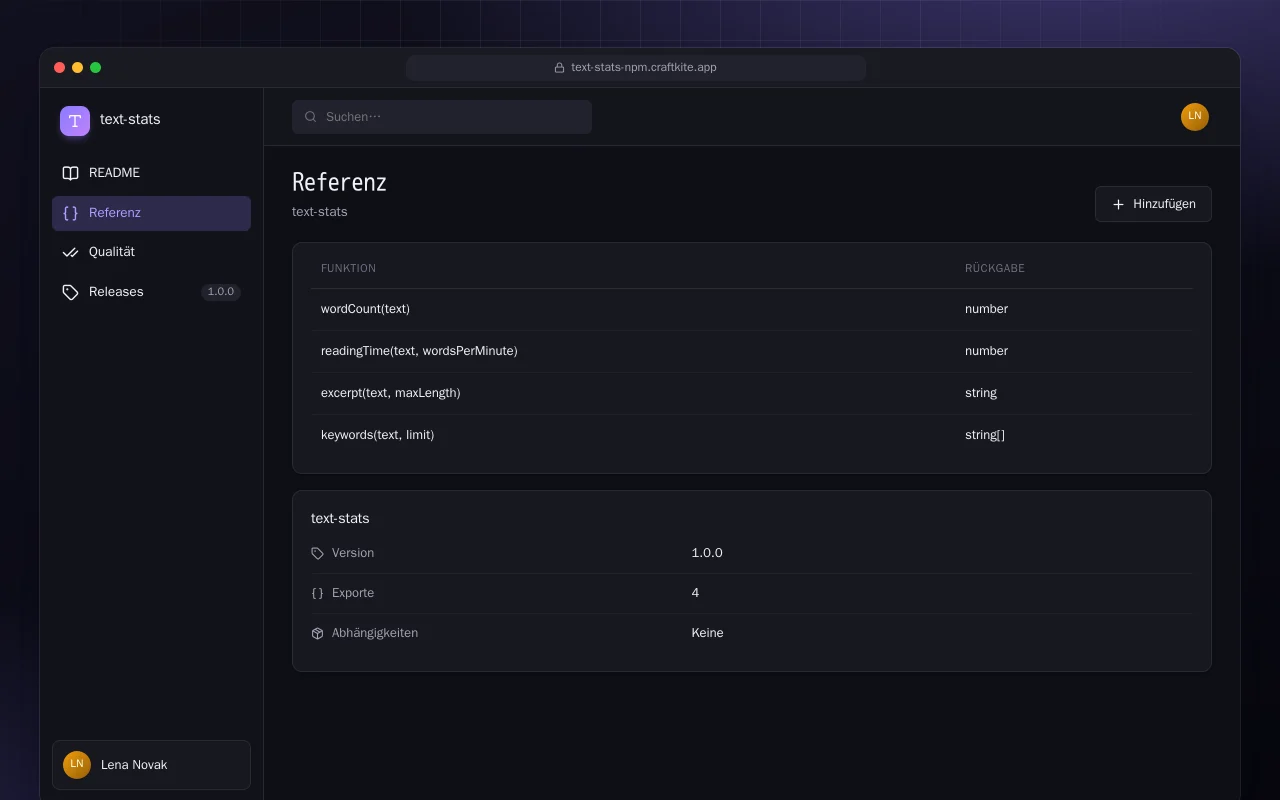This screenshot has height=800, width=1280.
Task: Open the README book icon
Action: click(70, 173)
